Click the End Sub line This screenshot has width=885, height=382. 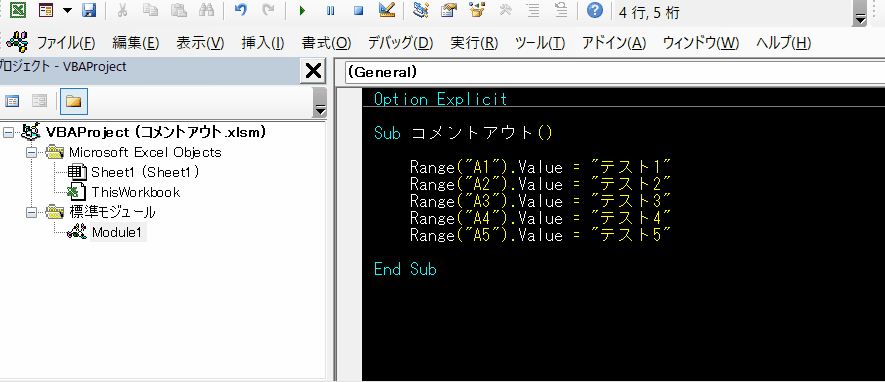pyautogui.click(x=405, y=269)
